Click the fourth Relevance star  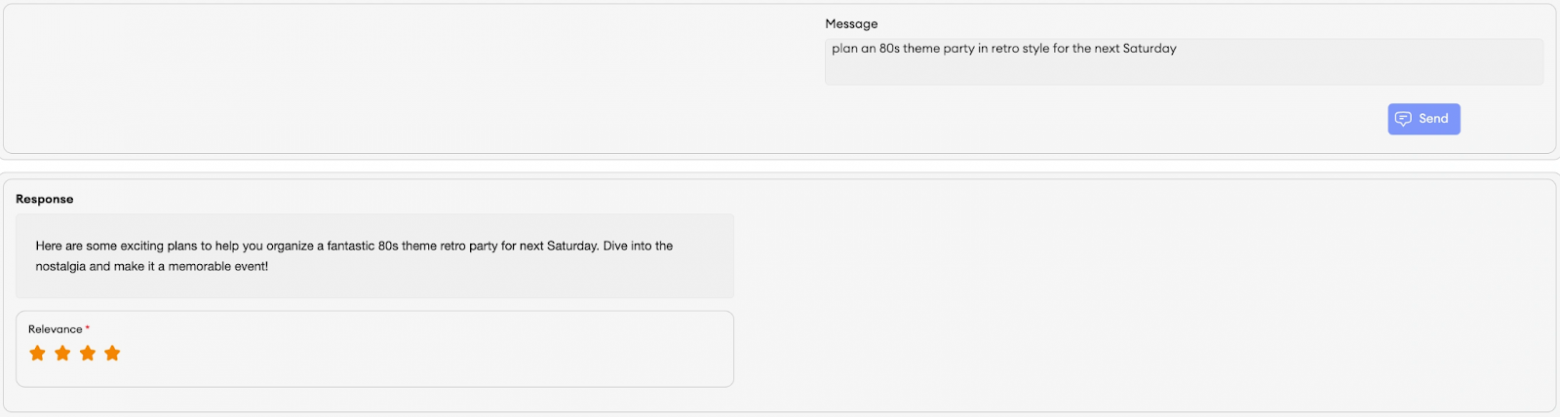(x=112, y=353)
